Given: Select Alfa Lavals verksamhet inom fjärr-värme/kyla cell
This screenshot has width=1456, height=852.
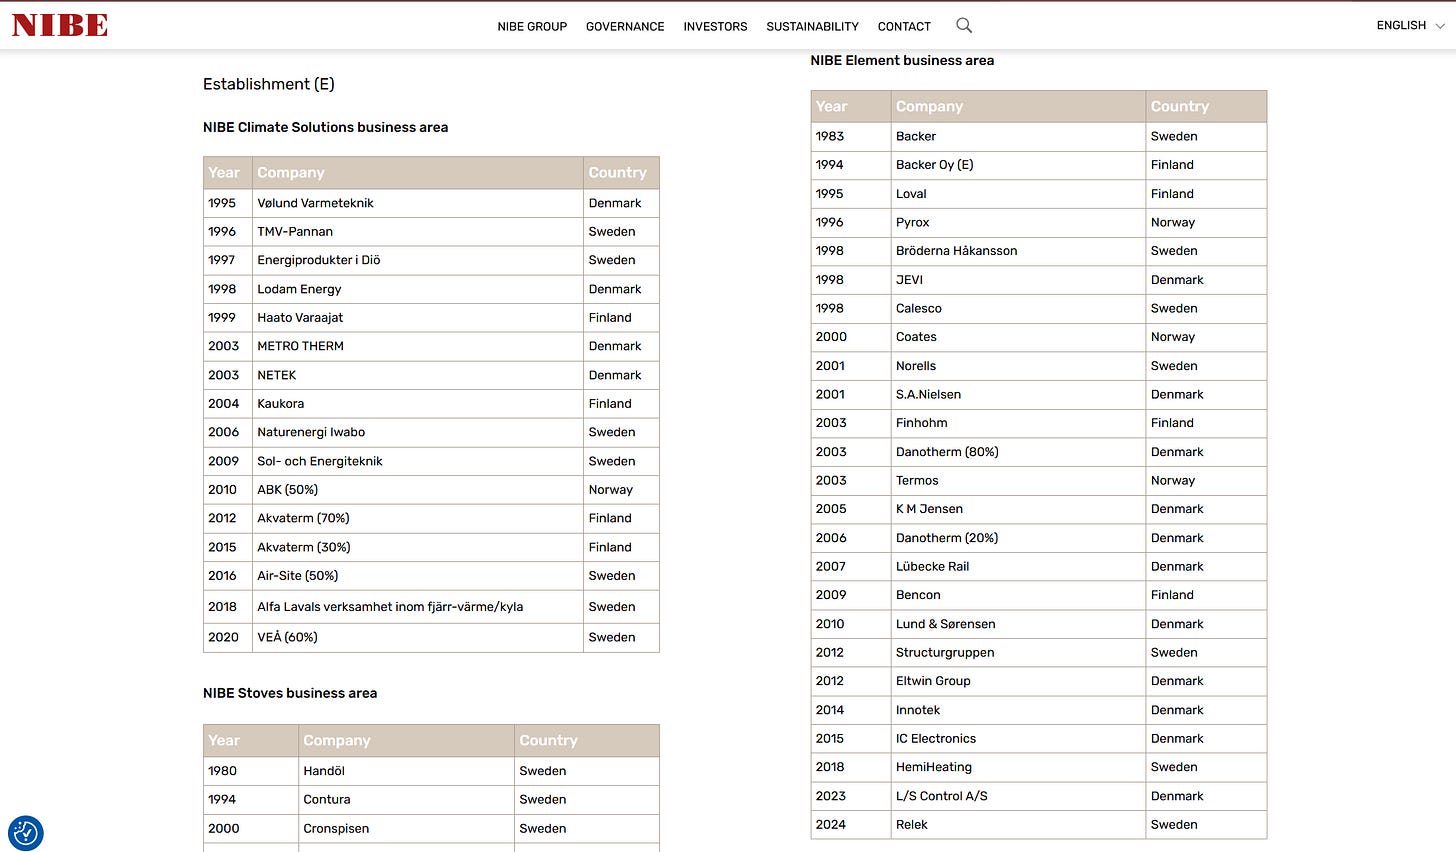Looking at the screenshot, I should pos(417,606).
